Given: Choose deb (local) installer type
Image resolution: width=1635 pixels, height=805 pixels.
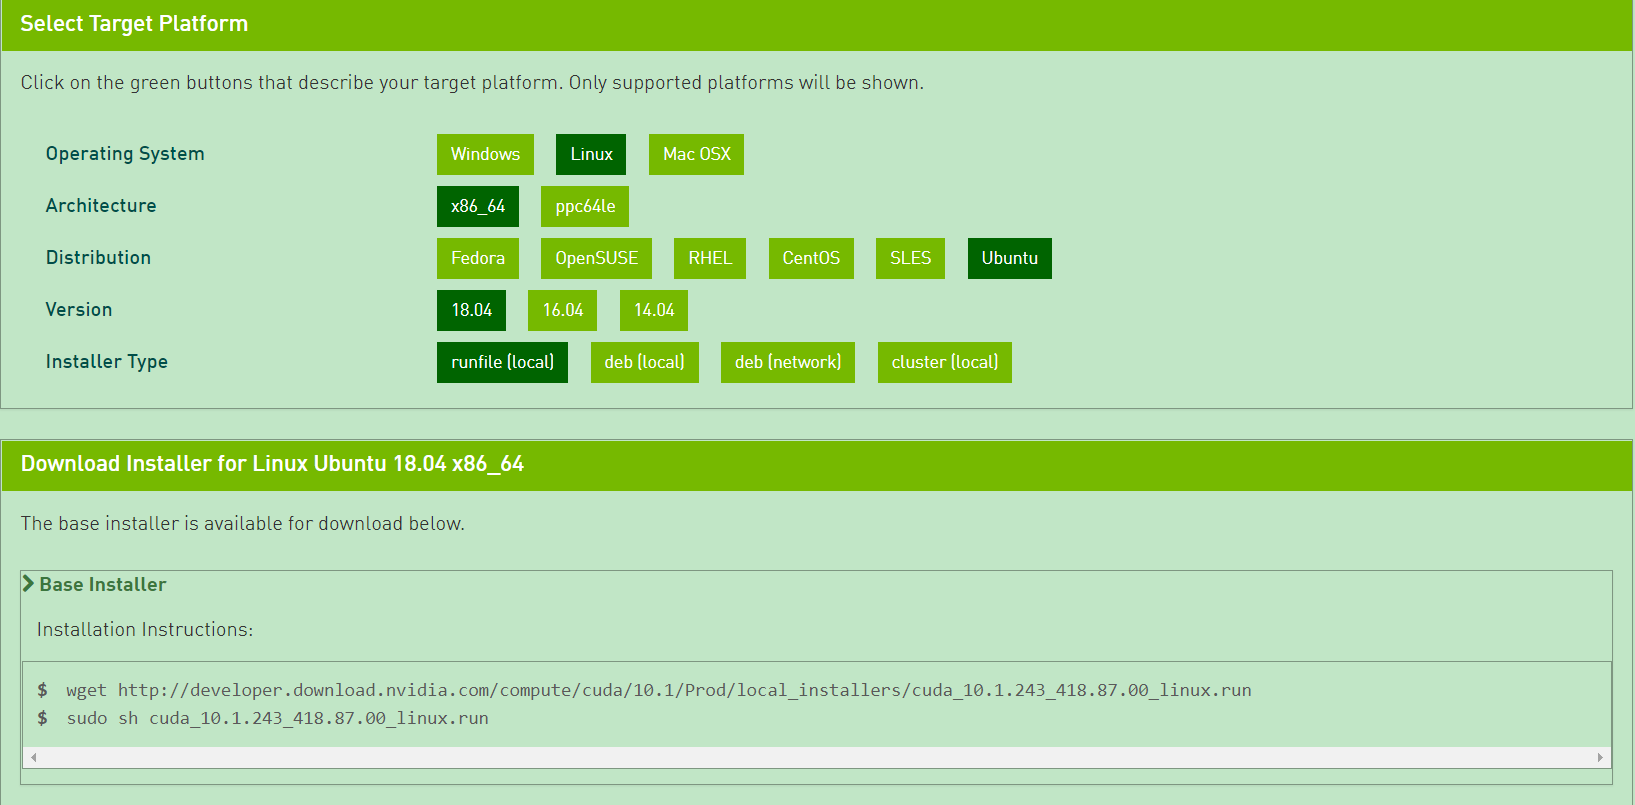Looking at the screenshot, I should (x=644, y=362).
